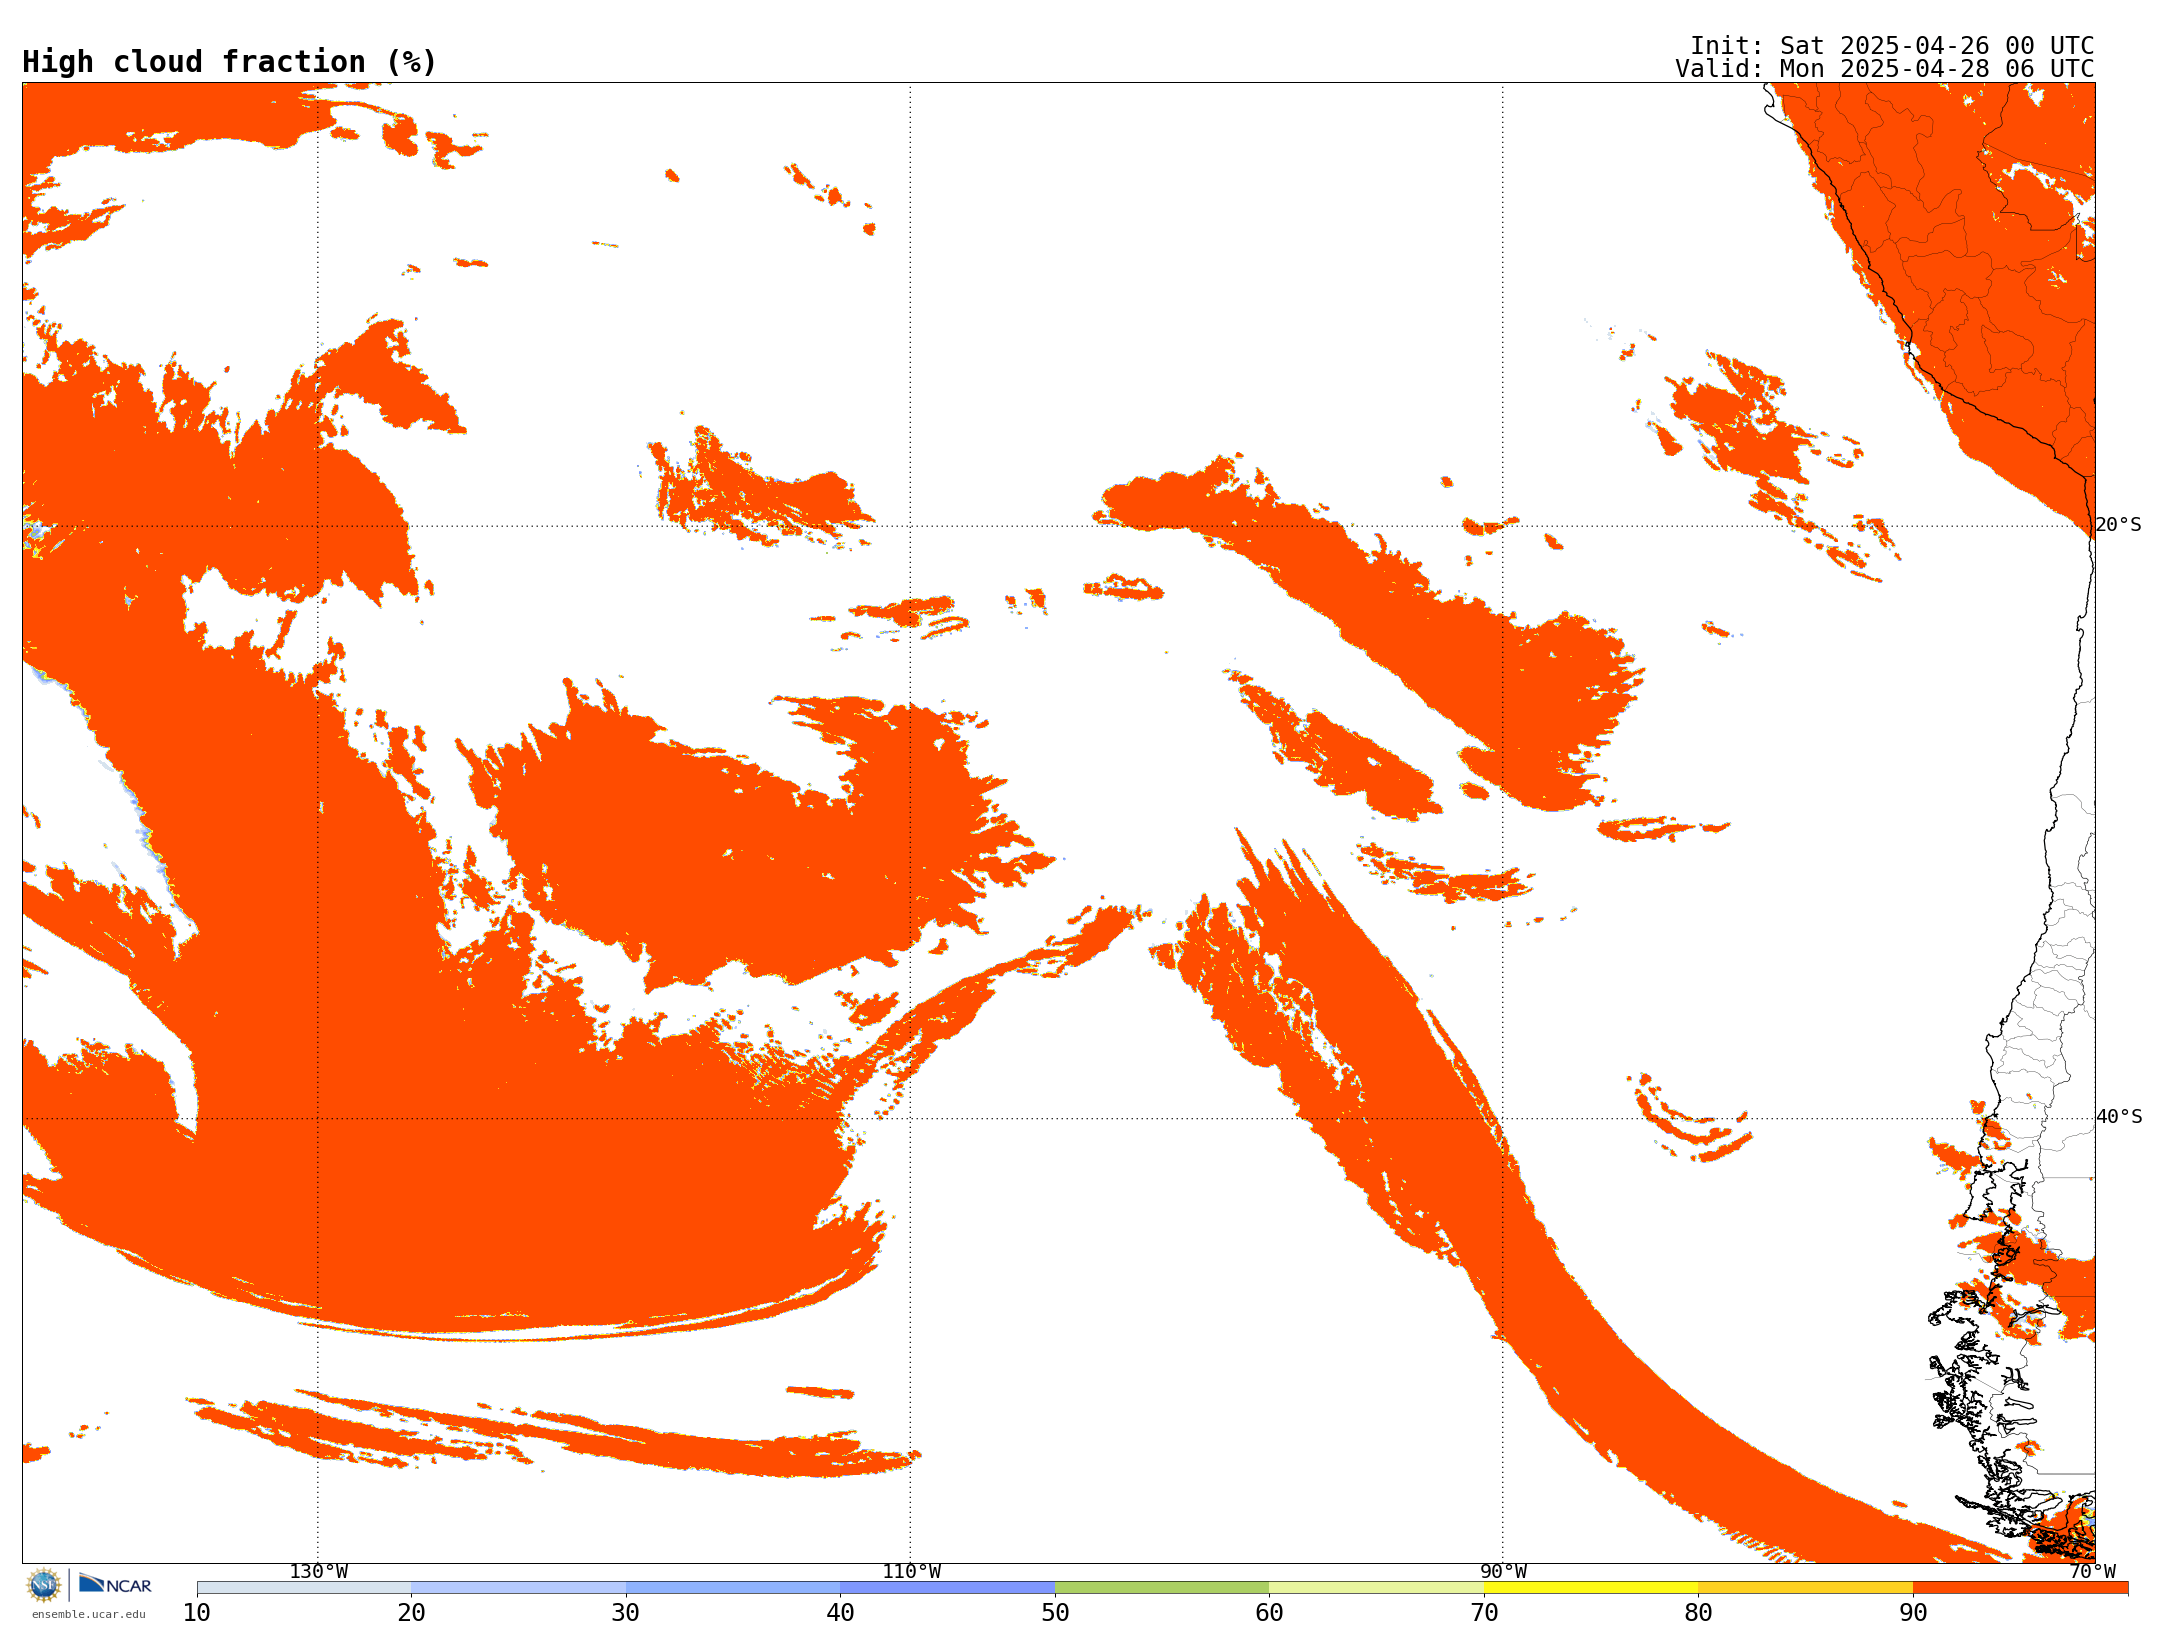
Task: Click the 60–70 pale yellow-green colorbar segment
Action: (x=1376, y=1588)
